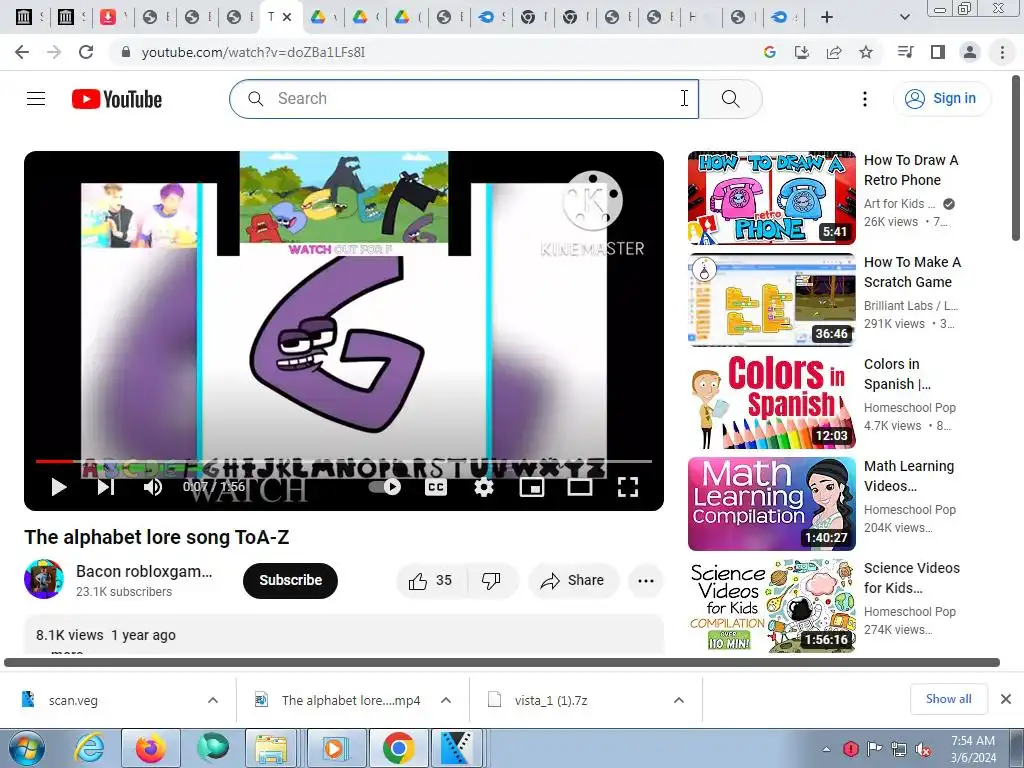The width and height of the screenshot is (1024, 768).
Task: Click the vertical page scrollbar
Action: pos(1017,157)
